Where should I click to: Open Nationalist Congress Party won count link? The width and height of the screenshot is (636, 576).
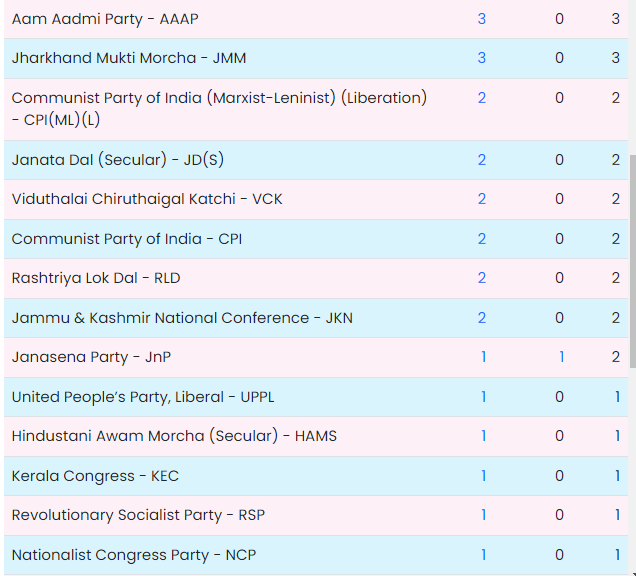click(483, 555)
